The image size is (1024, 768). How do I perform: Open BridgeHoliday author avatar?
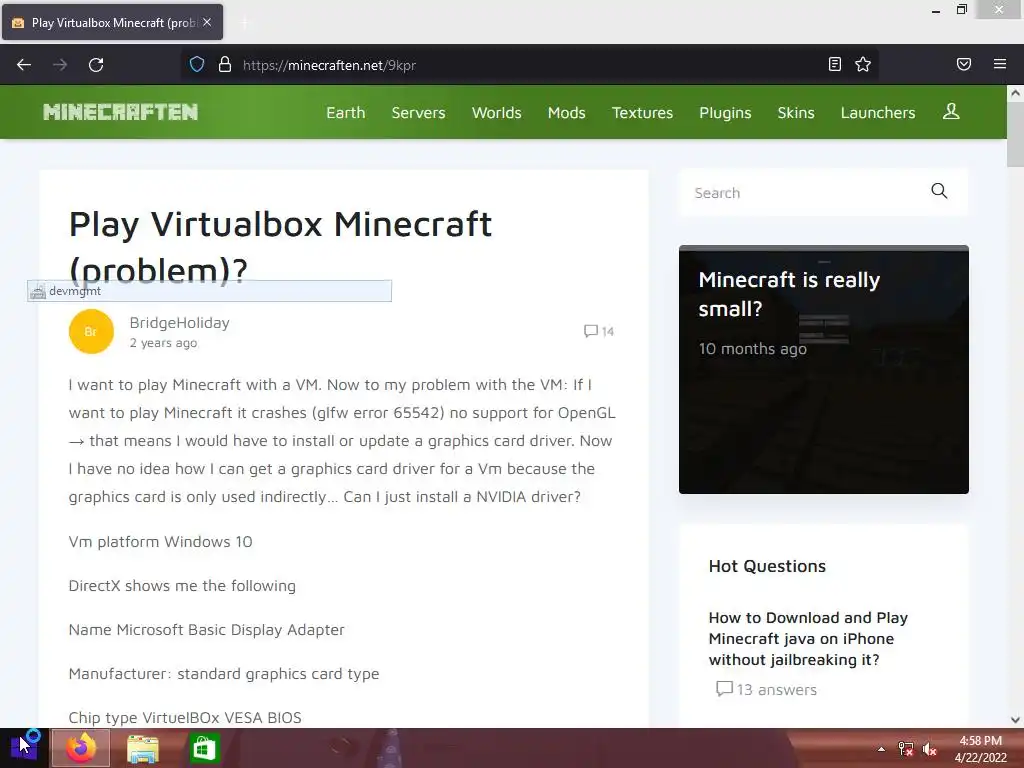91,331
